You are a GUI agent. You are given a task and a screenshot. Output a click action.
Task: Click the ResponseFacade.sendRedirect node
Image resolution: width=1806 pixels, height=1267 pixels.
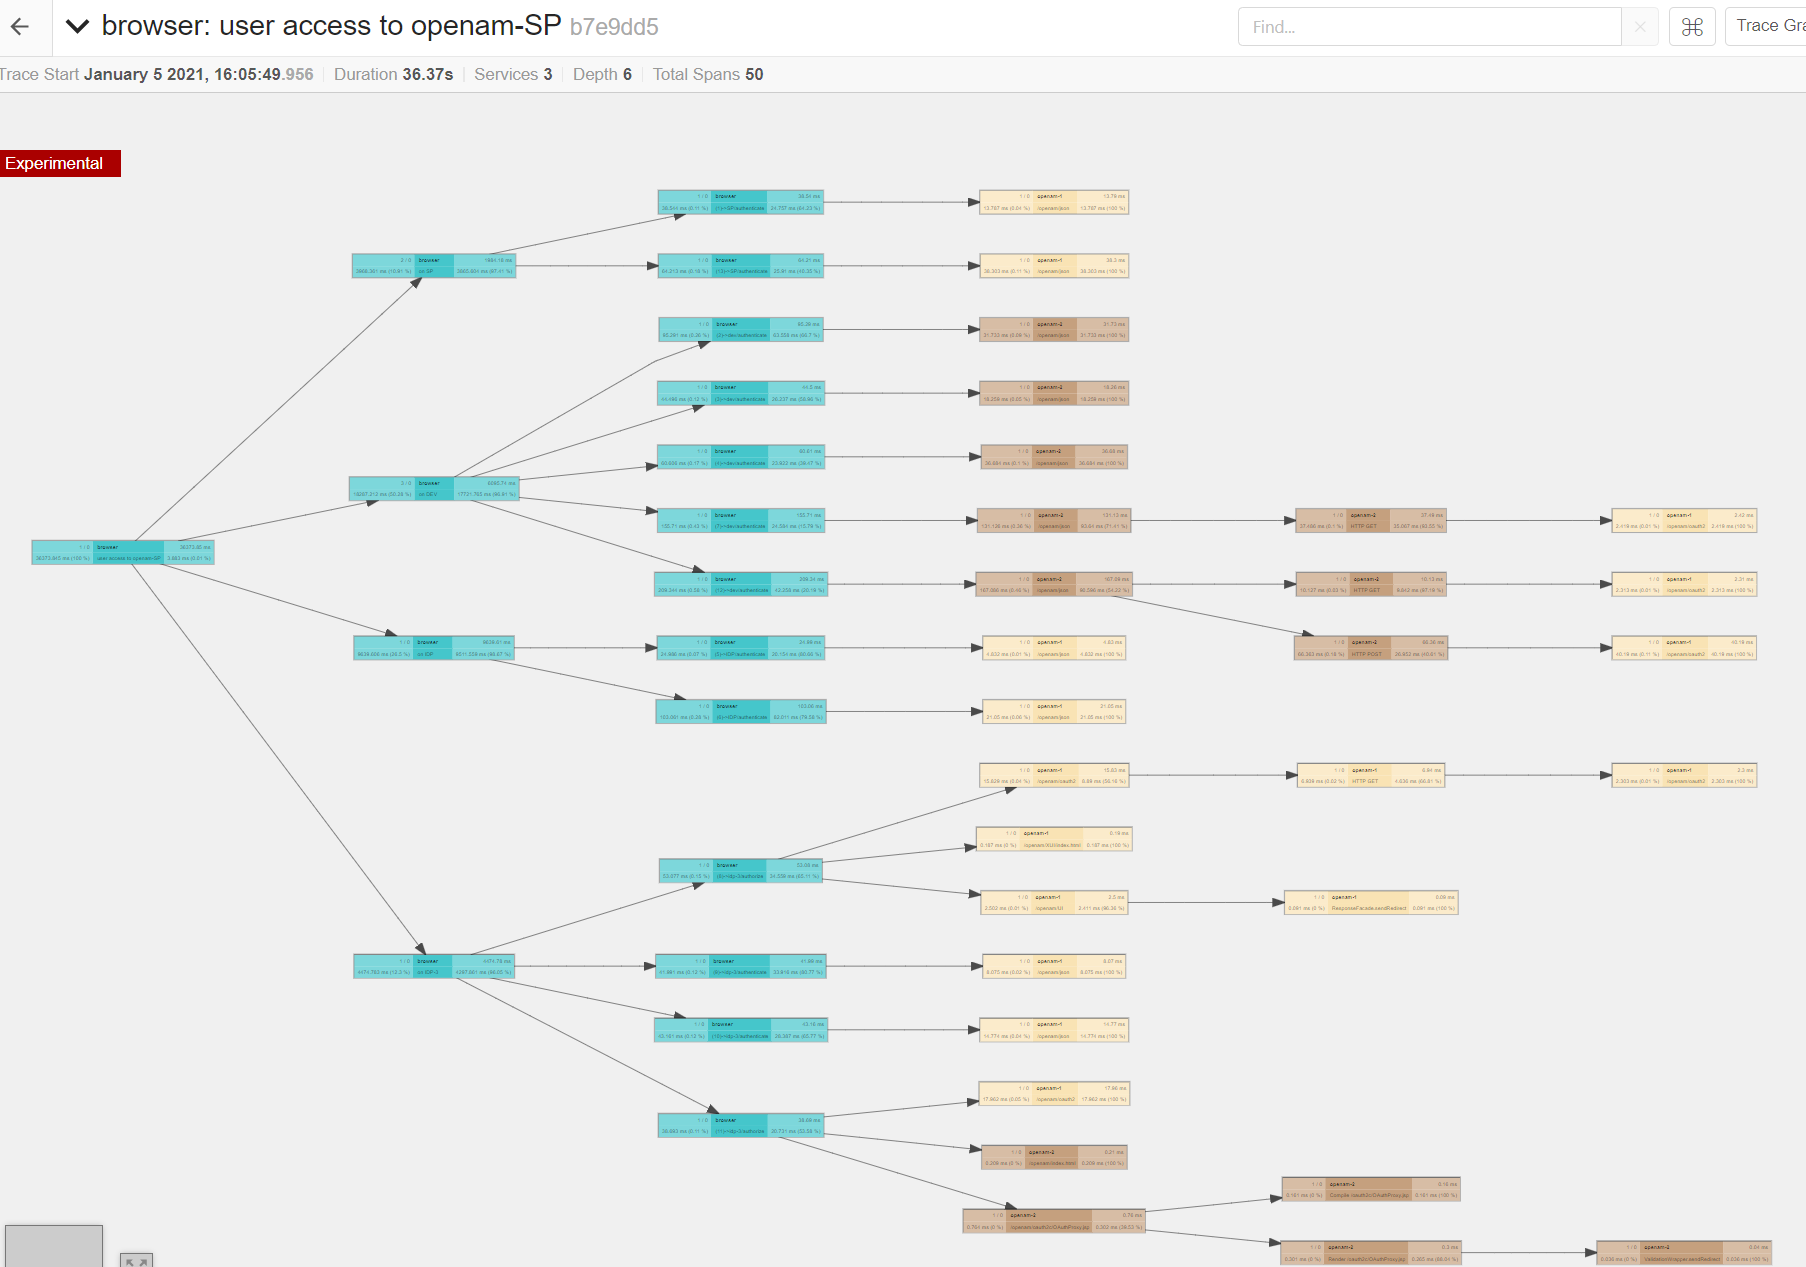[1371, 903]
